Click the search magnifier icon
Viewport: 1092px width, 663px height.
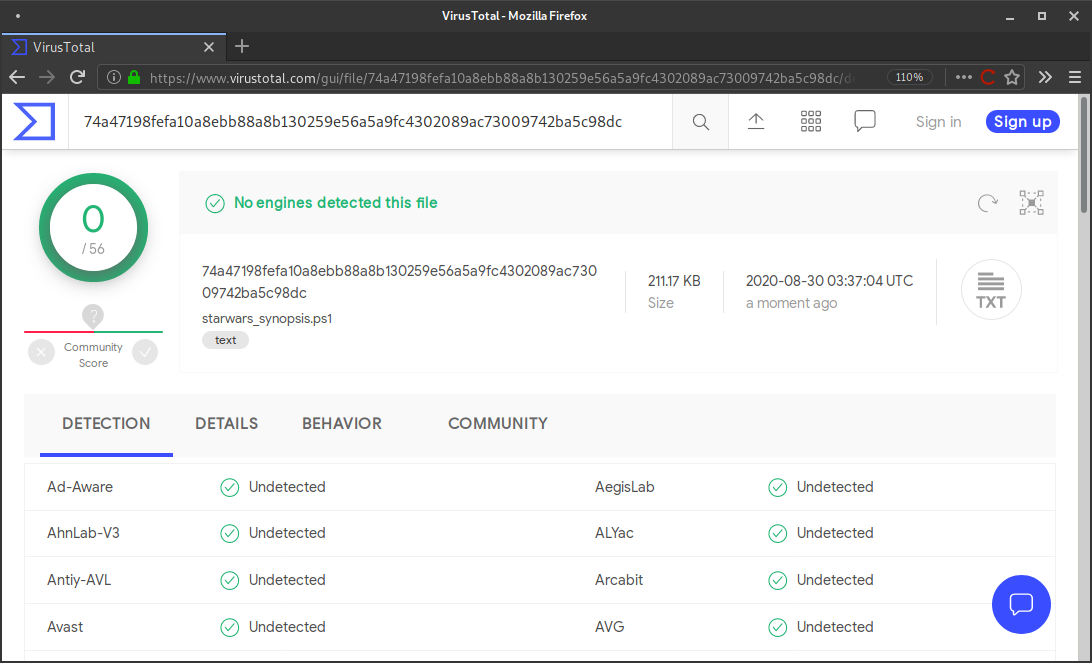(x=701, y=123)
